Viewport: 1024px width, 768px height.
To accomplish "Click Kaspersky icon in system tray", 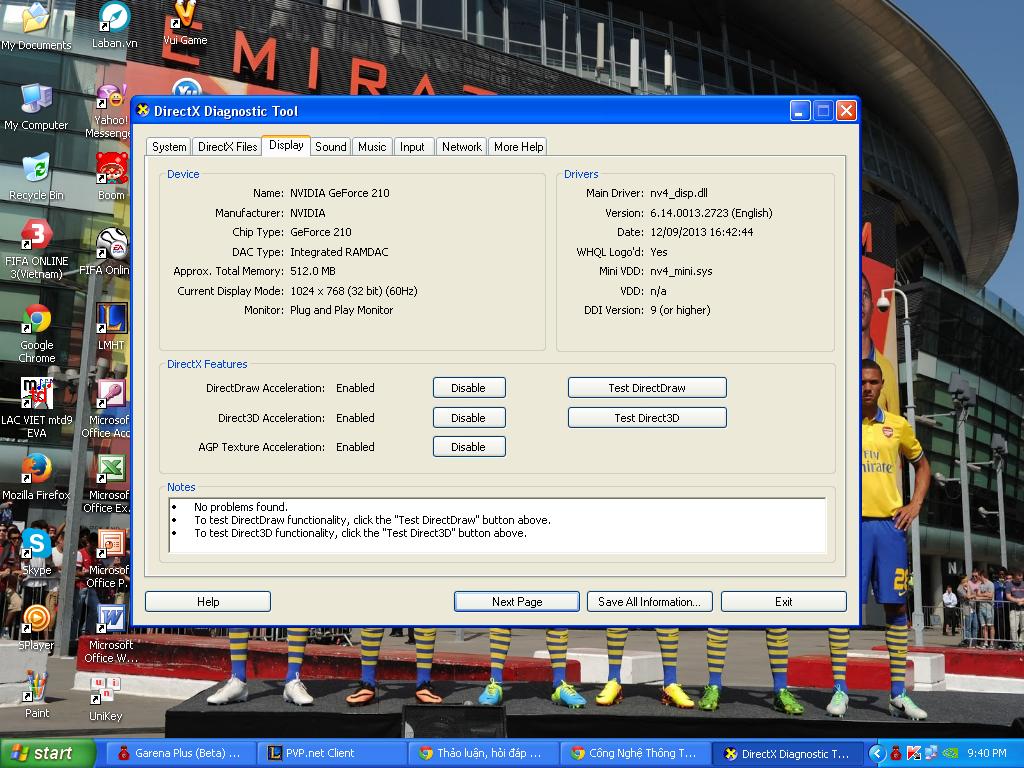I will coord(914,753).
